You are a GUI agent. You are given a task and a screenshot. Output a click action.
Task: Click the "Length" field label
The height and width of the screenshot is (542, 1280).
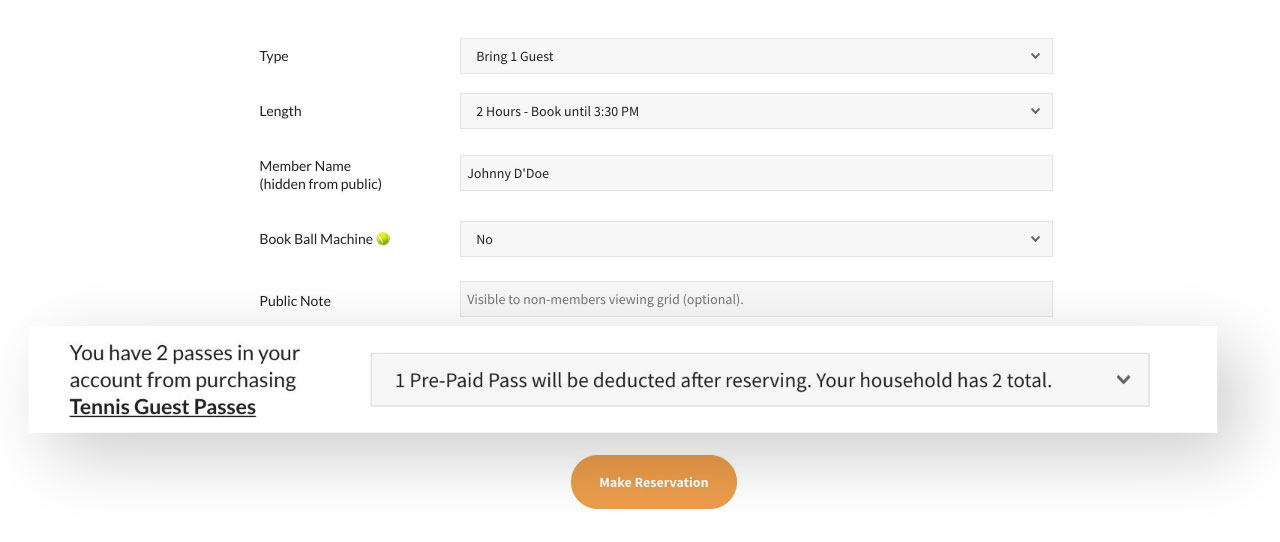click(x=280, y=111)
